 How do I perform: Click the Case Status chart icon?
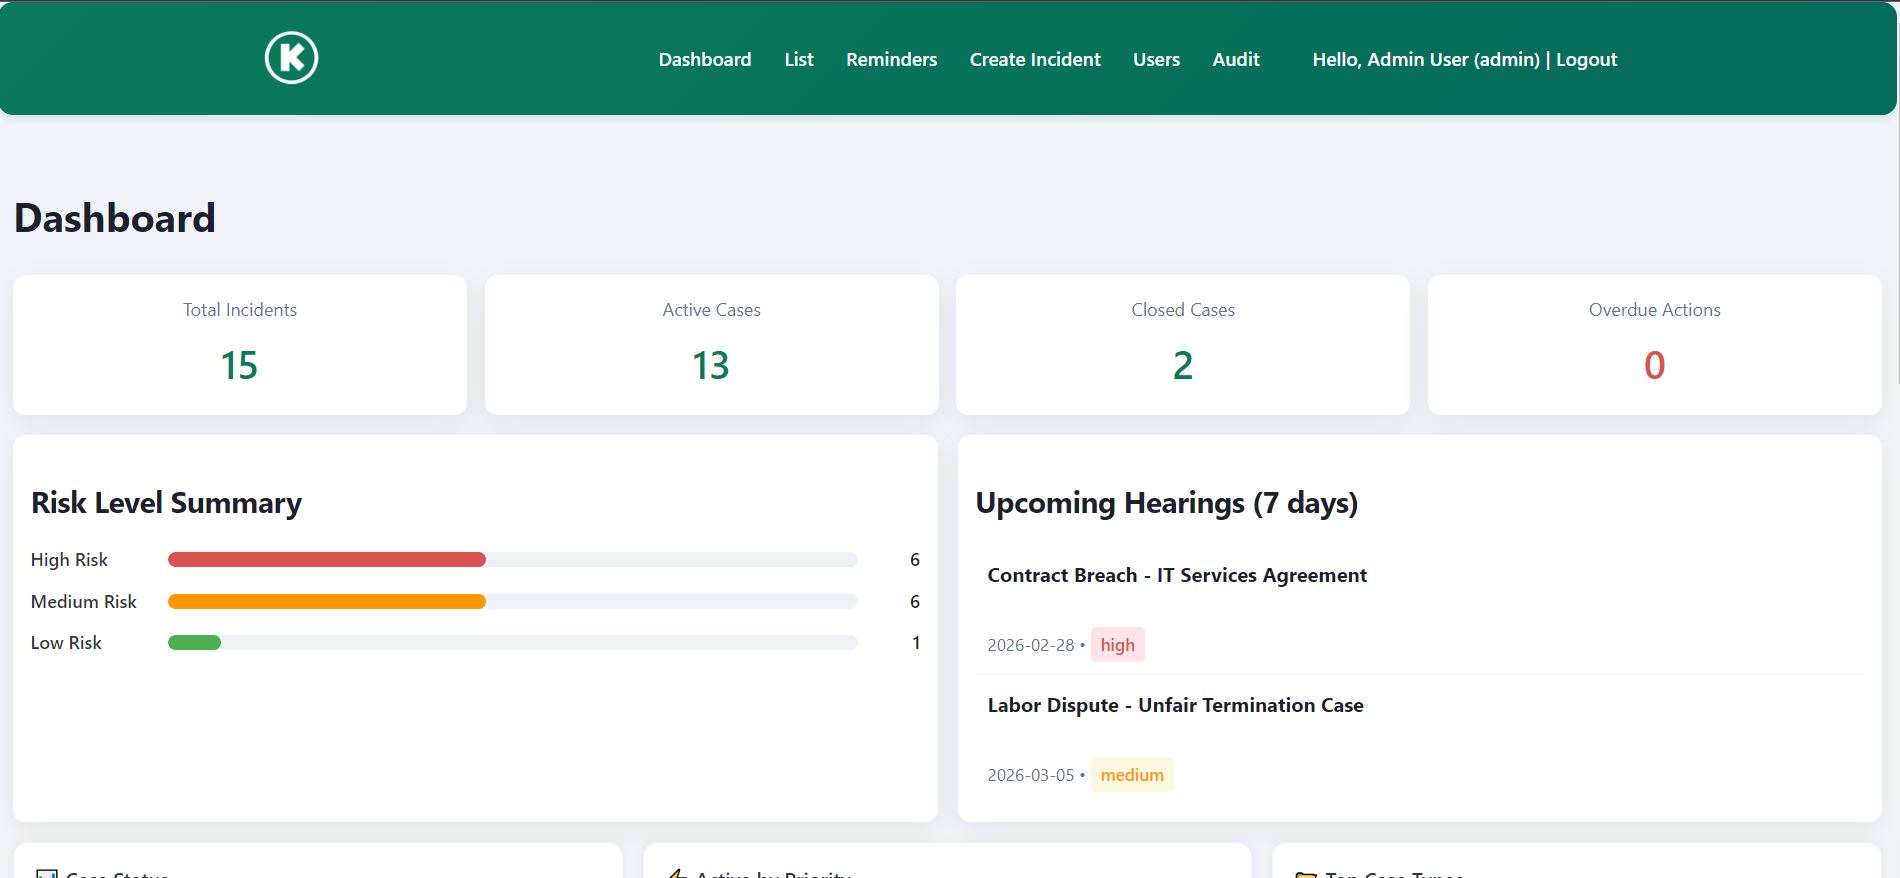click(x=46, y=874)
